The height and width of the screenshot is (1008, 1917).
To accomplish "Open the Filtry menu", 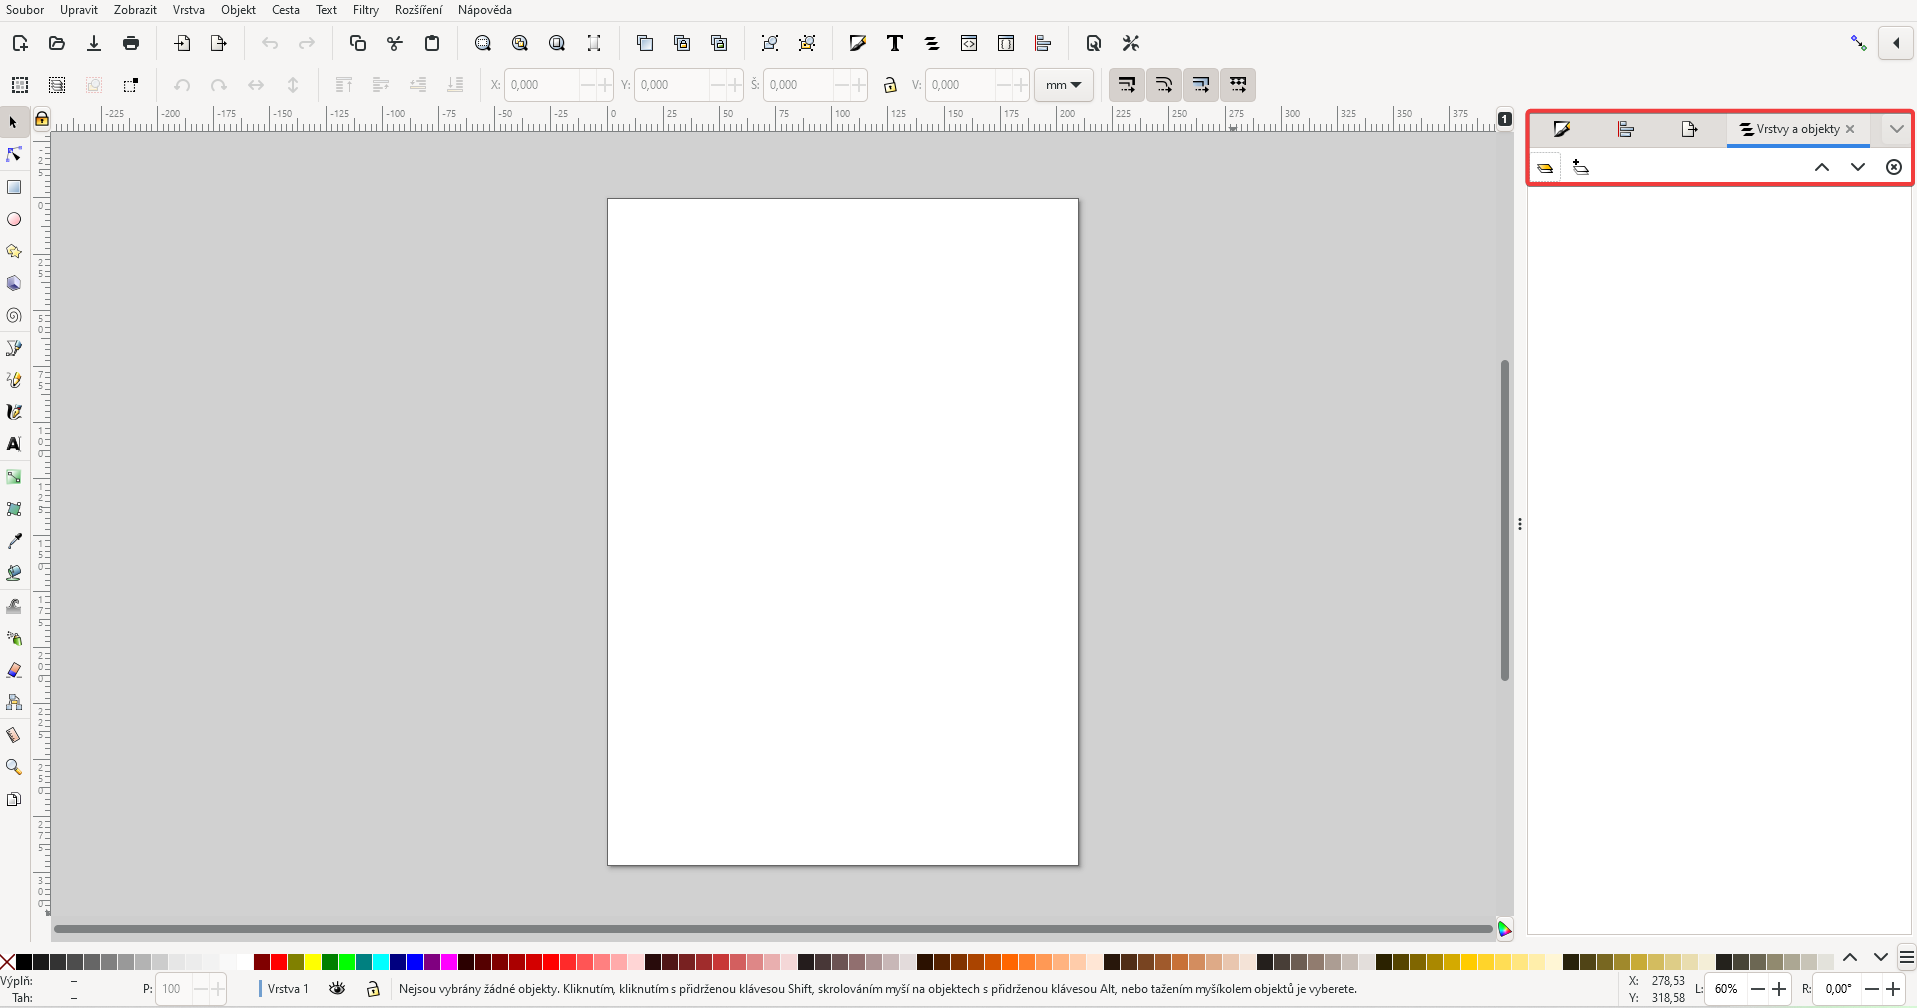I will (365, 9).
